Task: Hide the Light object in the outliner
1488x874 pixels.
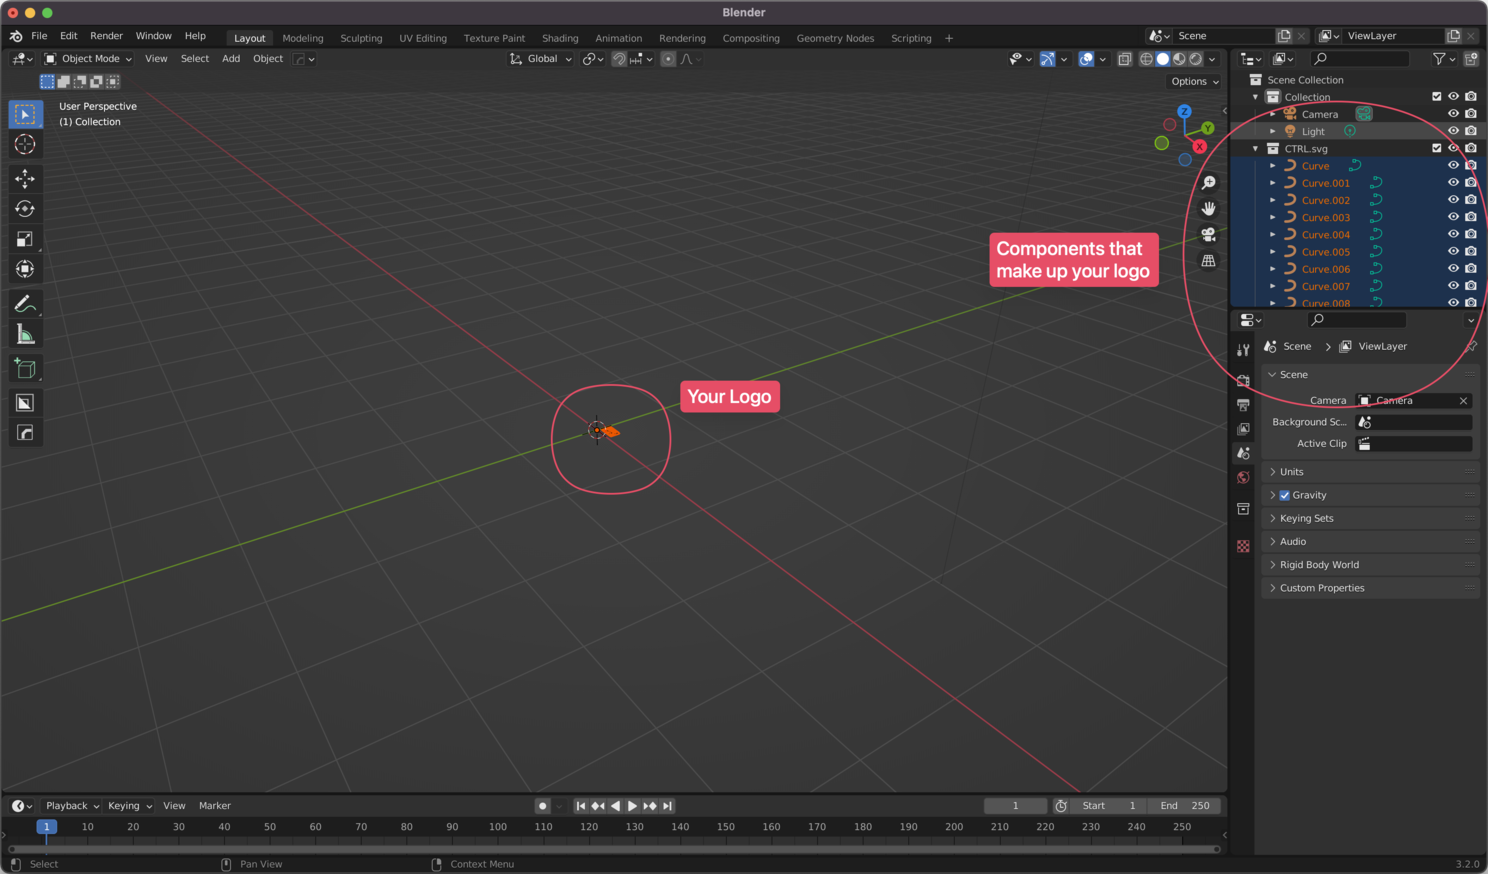Action: pos(1453,131)
